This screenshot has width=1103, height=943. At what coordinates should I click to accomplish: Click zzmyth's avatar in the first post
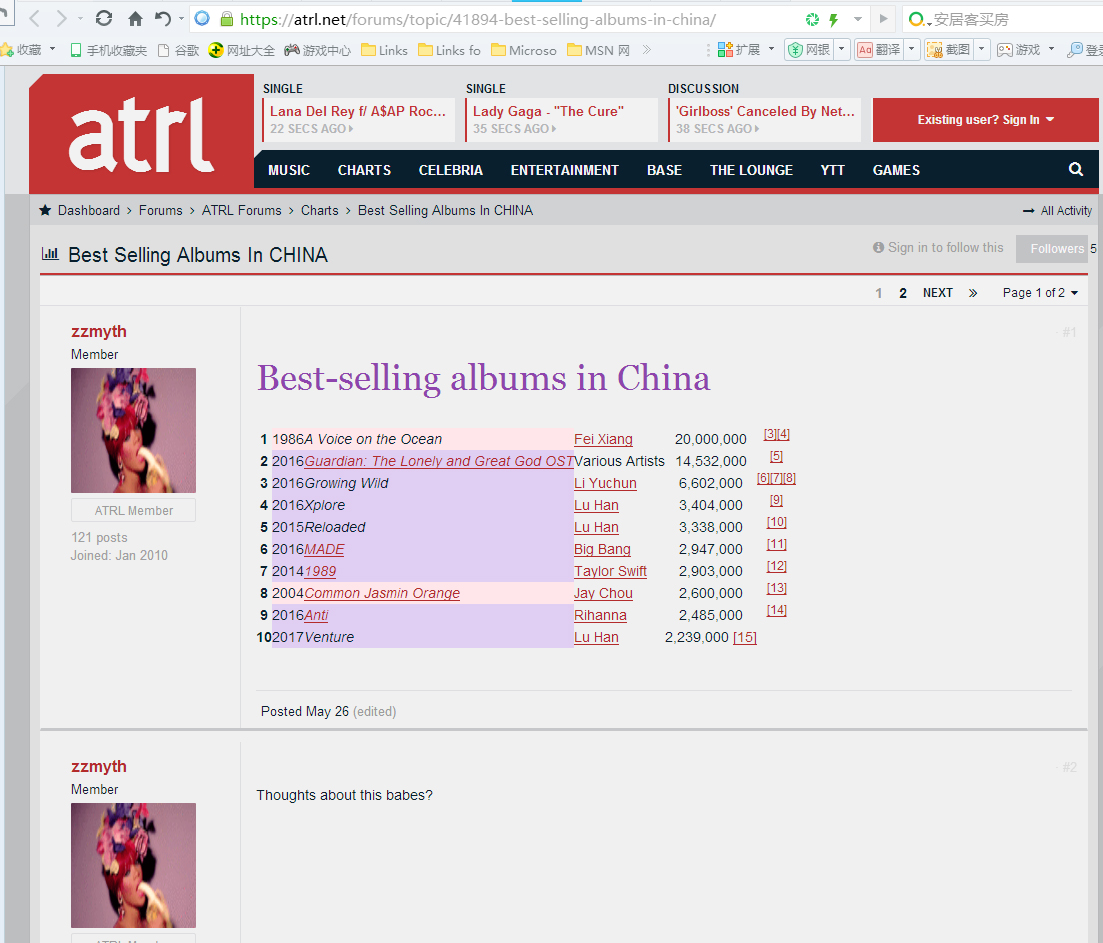point(133,430)
